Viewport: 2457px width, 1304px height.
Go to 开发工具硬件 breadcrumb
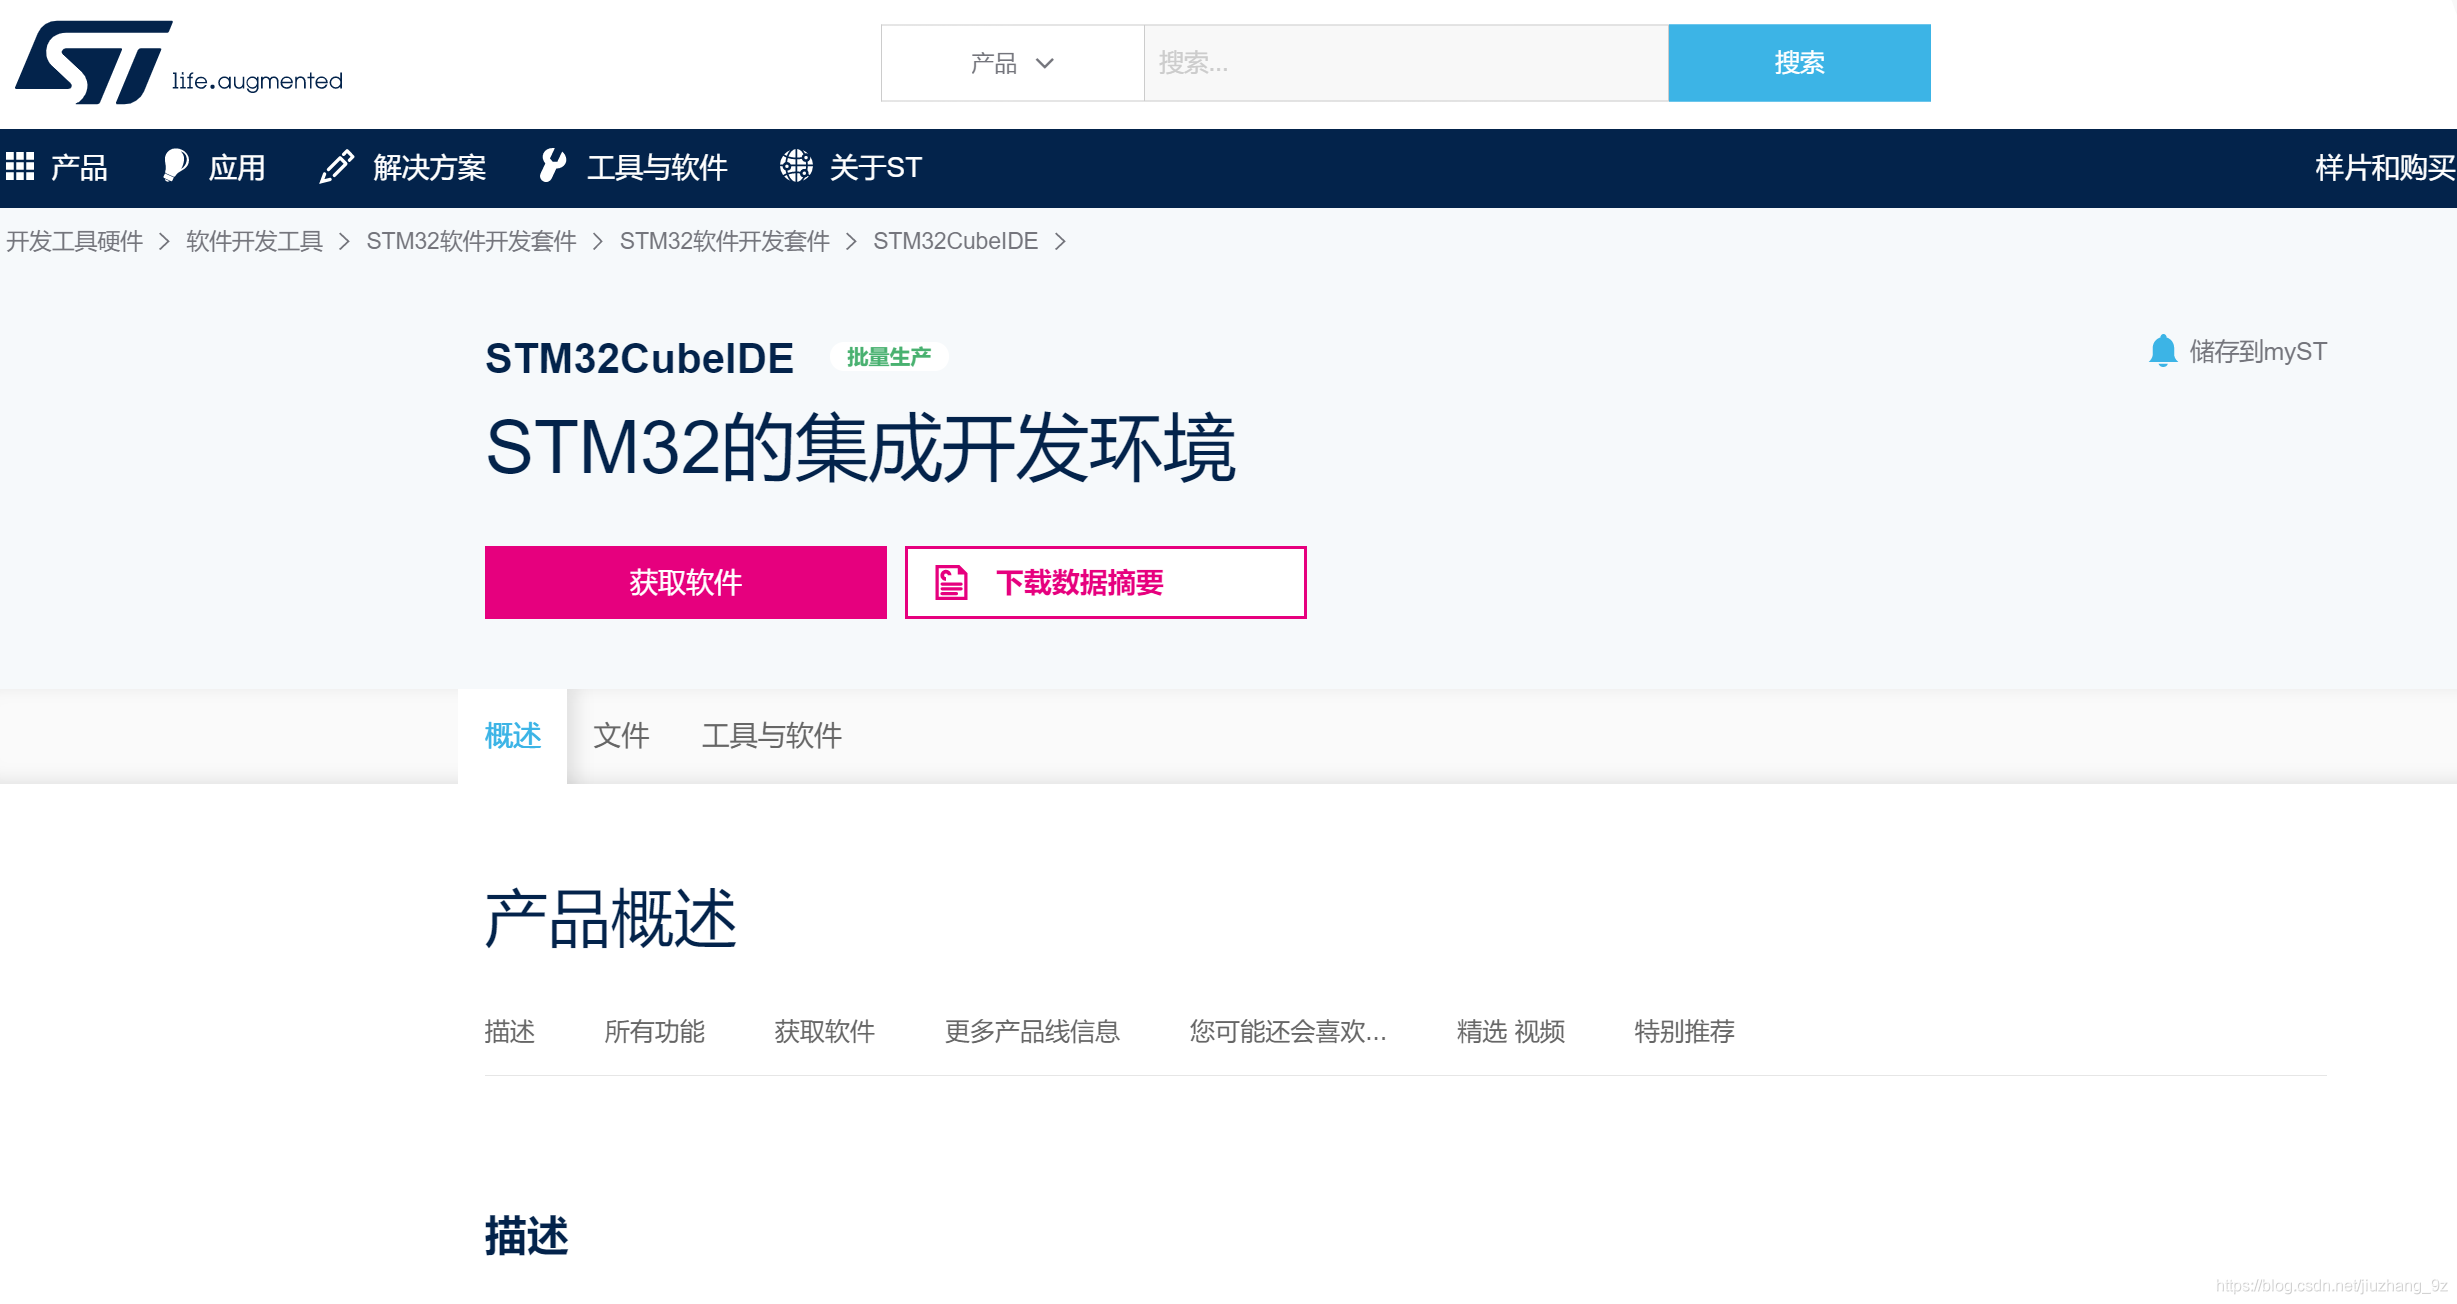[75, 241]
